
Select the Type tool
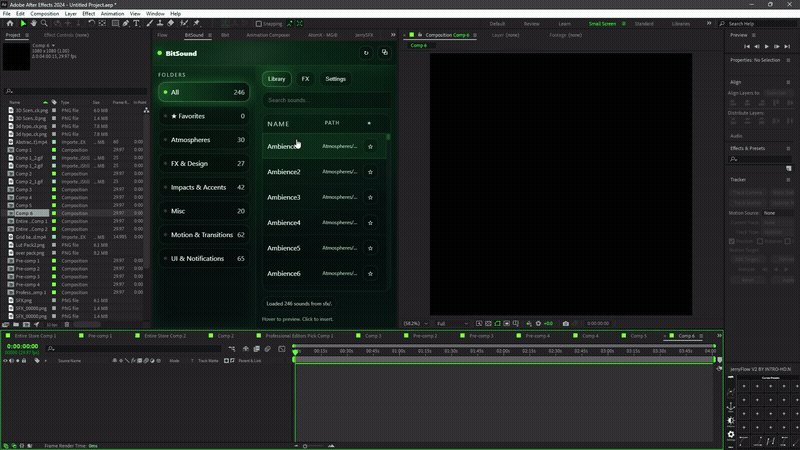pyautogui.click(x=136, y=23)
